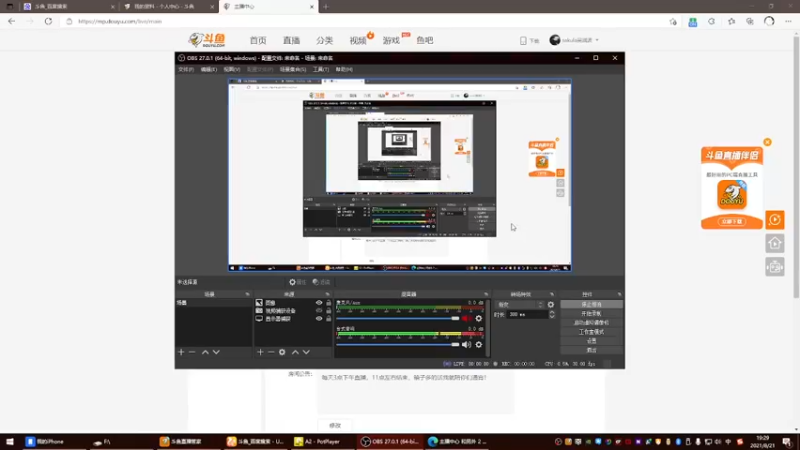Click the 退出 exit button in OBS controls
The width and height of the screenshot is (800, 450).
tap(591, 350)
